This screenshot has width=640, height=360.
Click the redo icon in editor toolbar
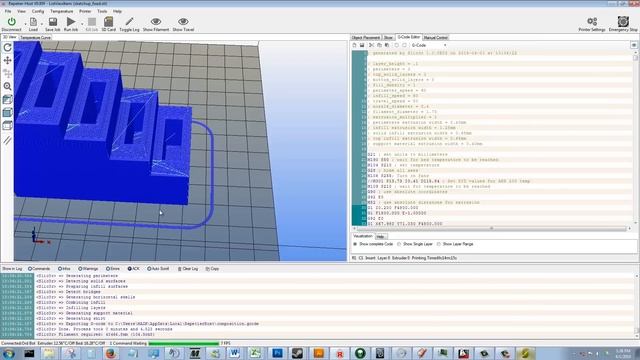[x=404, y=45]
